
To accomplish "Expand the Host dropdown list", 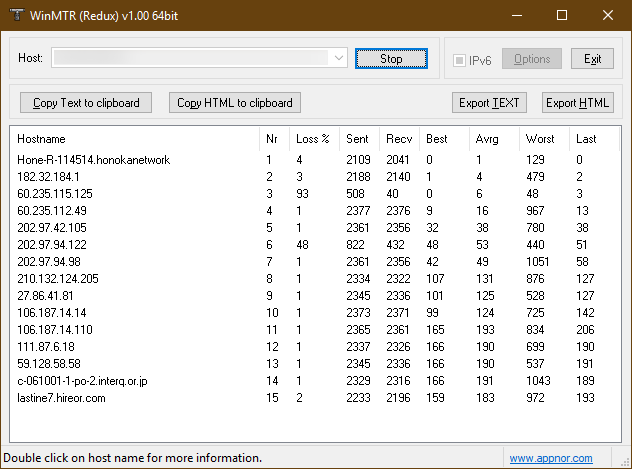I will 338,59.
